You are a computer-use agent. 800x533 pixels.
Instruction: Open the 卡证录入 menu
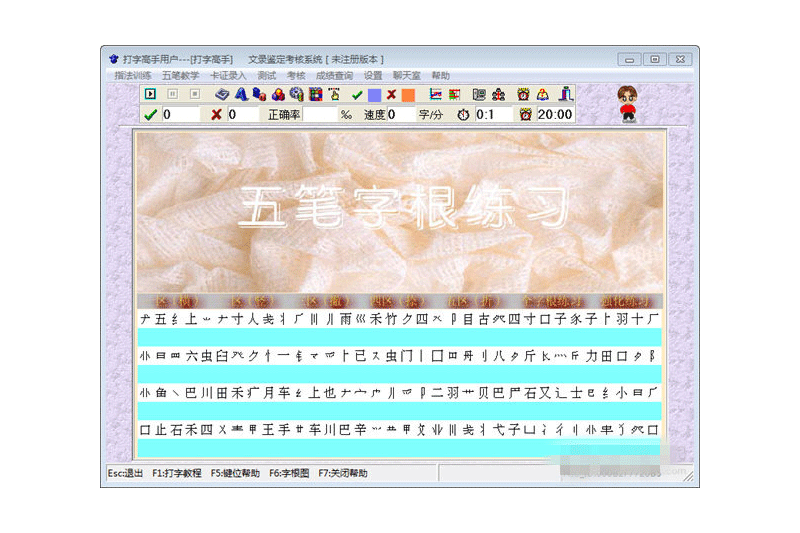pos(228,75)
